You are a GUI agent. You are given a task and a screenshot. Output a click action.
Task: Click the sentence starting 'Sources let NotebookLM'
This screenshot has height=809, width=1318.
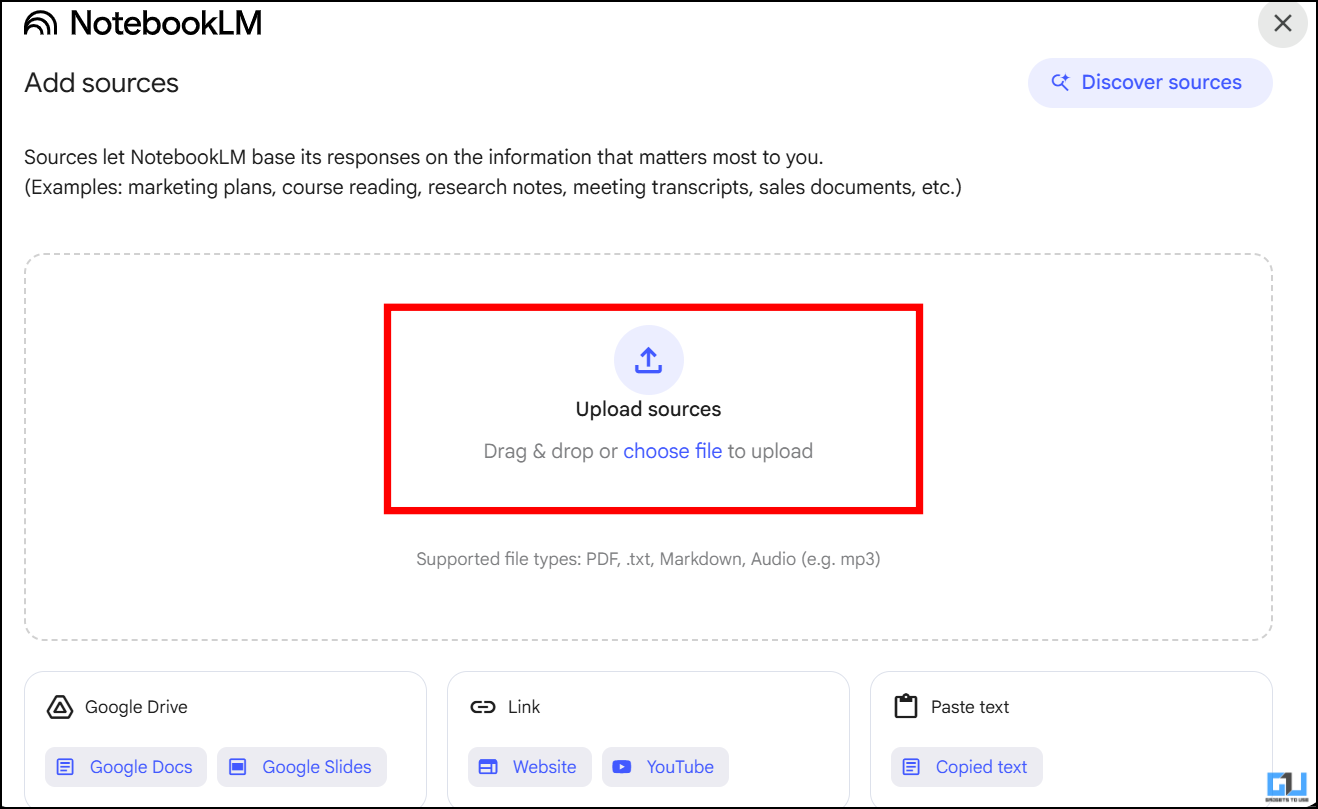click(423, 158)
